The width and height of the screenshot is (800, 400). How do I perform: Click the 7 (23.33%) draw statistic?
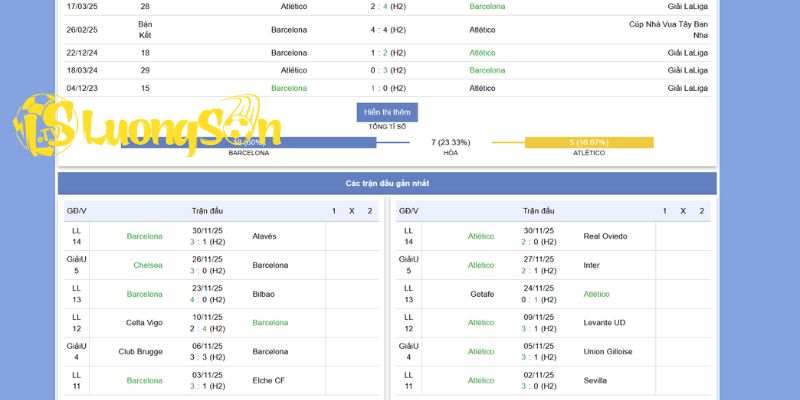pos(450,142)
